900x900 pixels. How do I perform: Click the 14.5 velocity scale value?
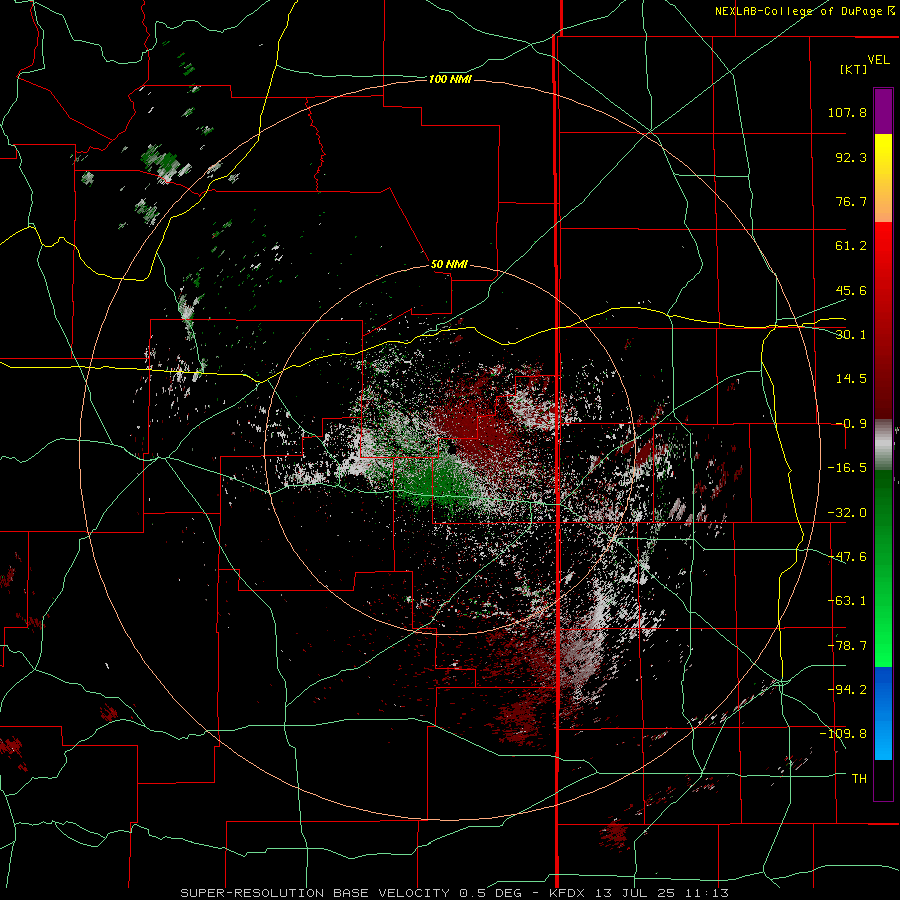point(851,379)
